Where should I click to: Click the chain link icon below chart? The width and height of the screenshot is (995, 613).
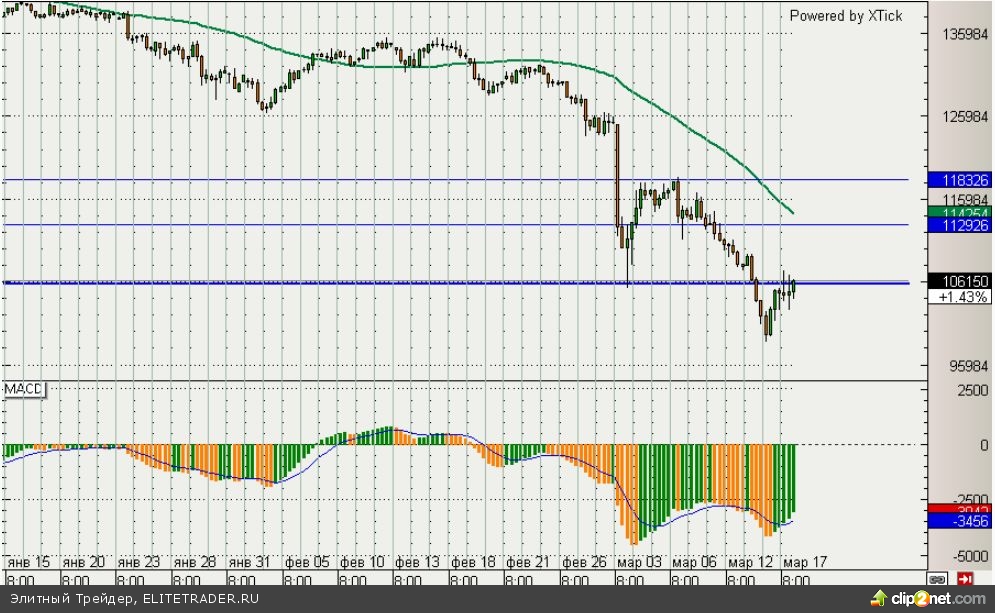(938, 578)
